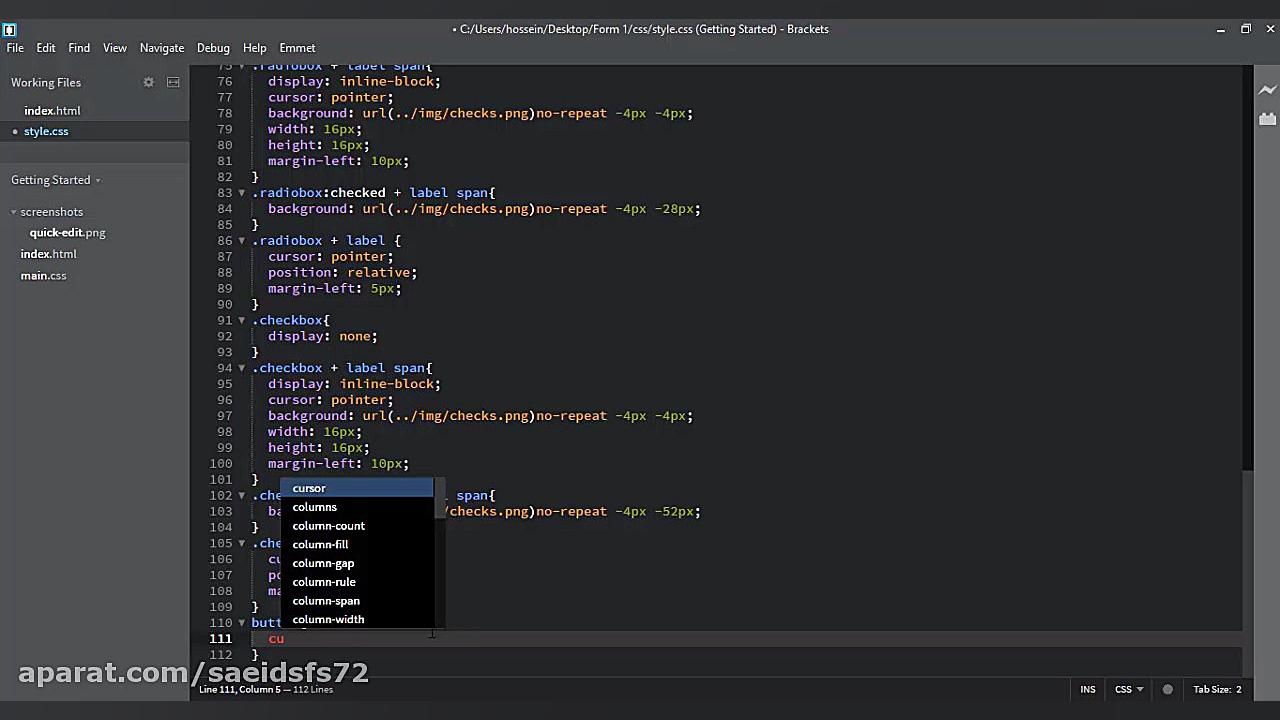Screen dimensions: 1280x720
Task: Click the 'cu' text on line 111
Action: click(x=276, y=639)
